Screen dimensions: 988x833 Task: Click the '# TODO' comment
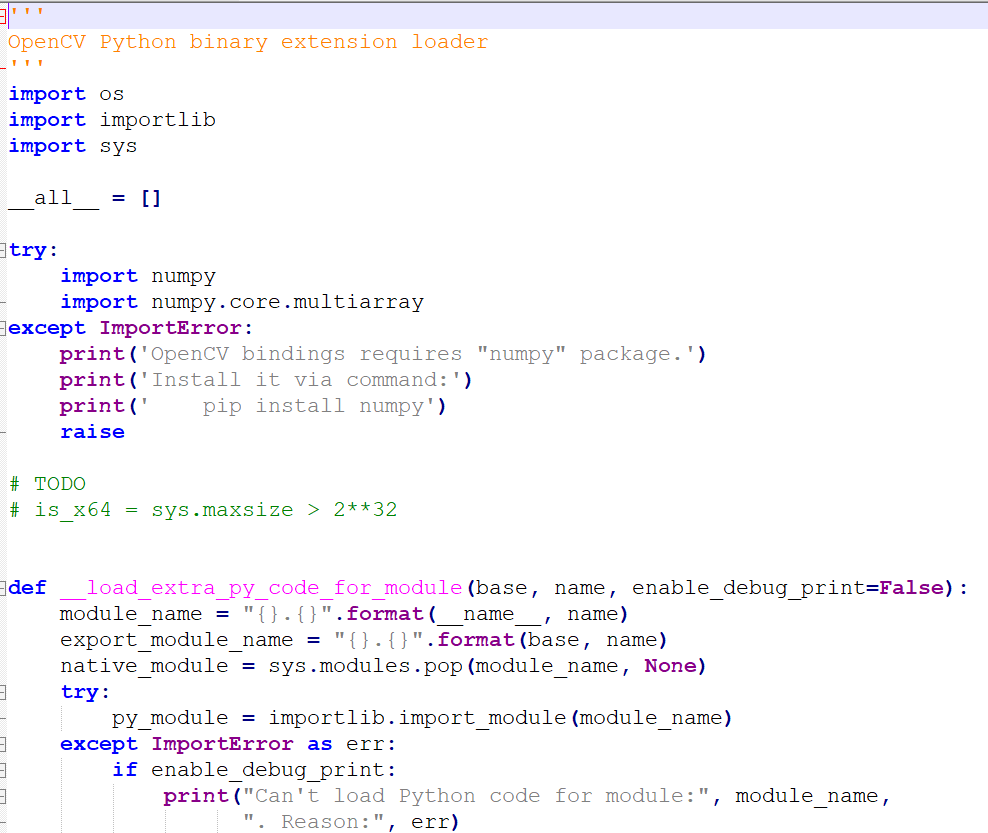(47, 484)
